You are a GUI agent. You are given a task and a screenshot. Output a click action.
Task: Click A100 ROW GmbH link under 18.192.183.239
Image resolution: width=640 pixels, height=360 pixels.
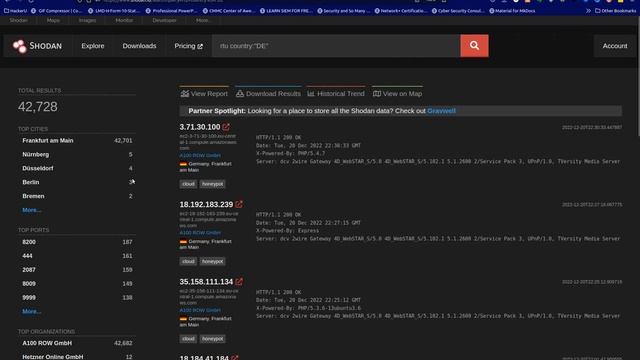(200, 233)
